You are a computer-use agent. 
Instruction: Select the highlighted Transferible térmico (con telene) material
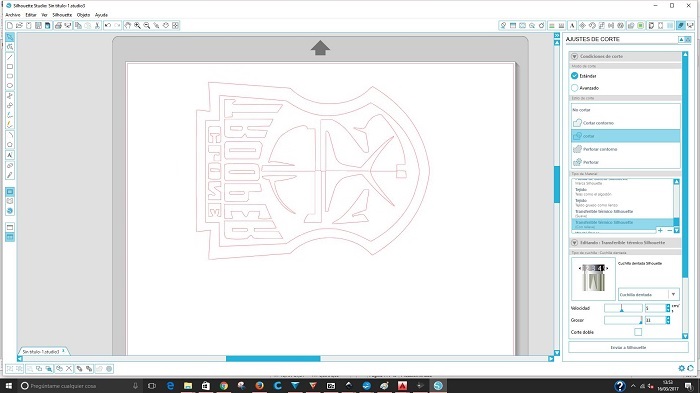tap(622, 224)
